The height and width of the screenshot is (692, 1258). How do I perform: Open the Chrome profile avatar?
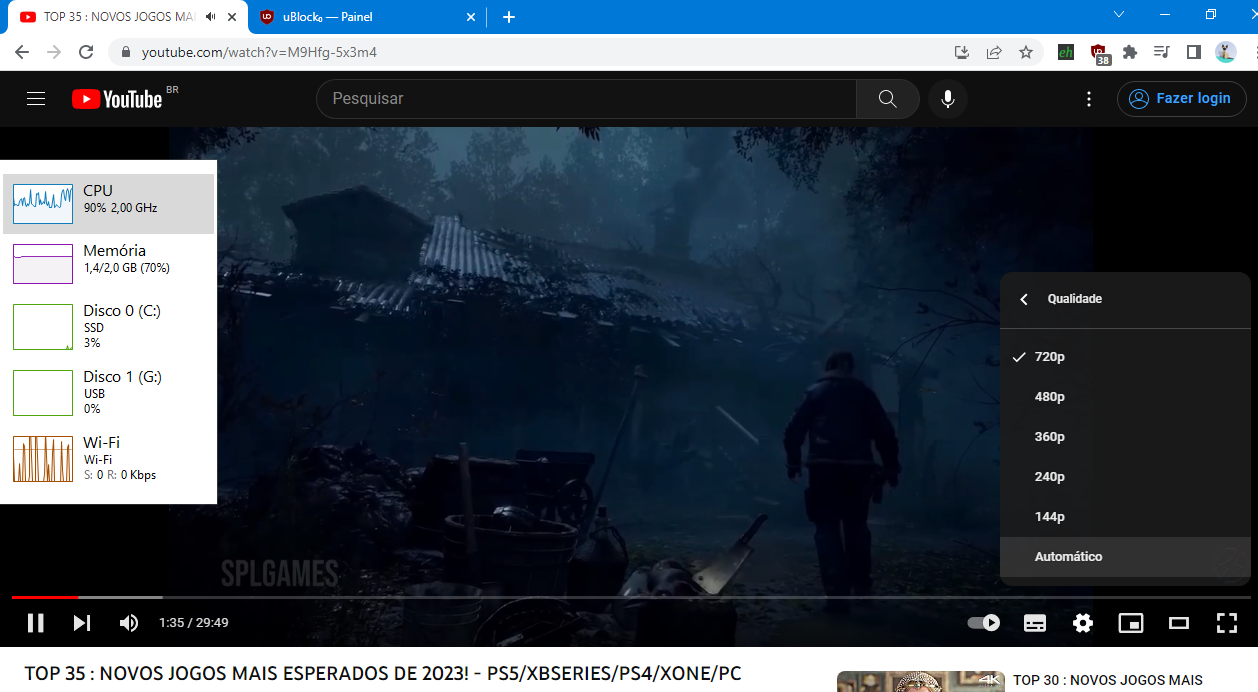point(1225,52)
